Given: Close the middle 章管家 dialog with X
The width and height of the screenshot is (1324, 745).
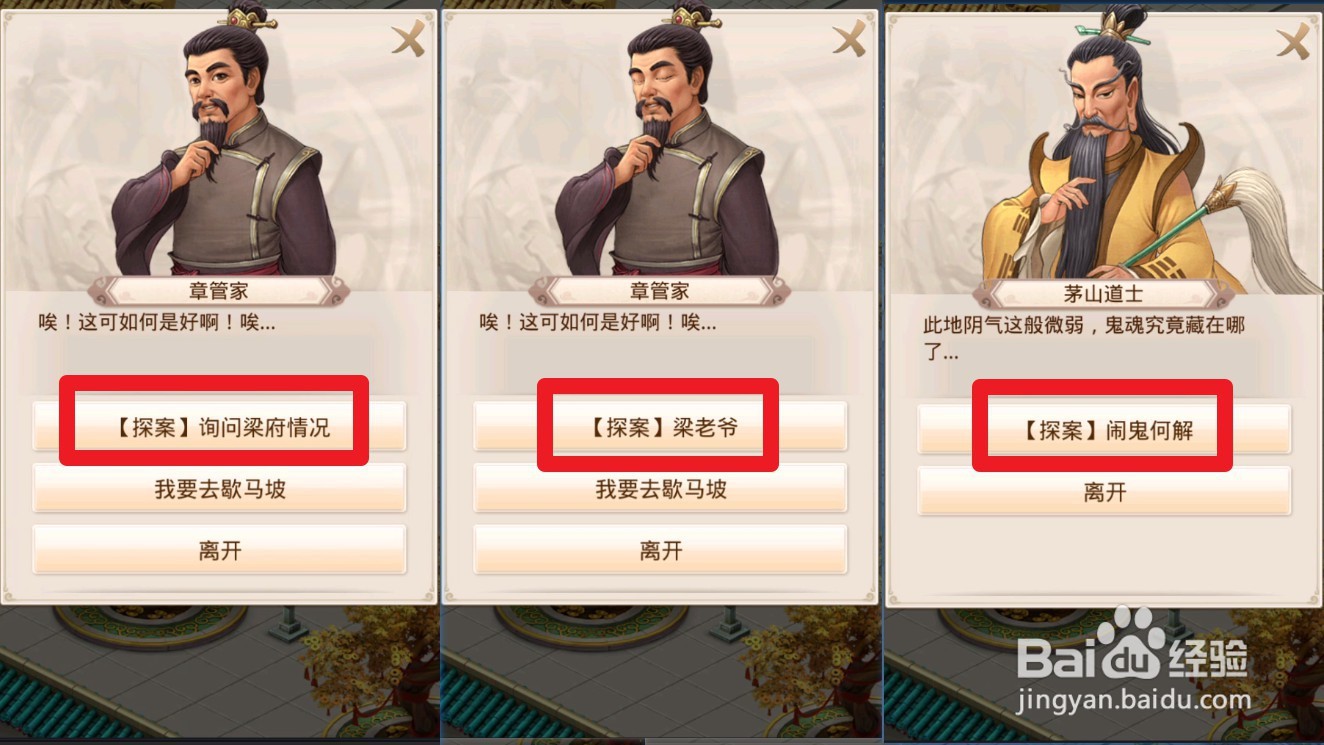Looking at the screenshot, I should point(849,40).
